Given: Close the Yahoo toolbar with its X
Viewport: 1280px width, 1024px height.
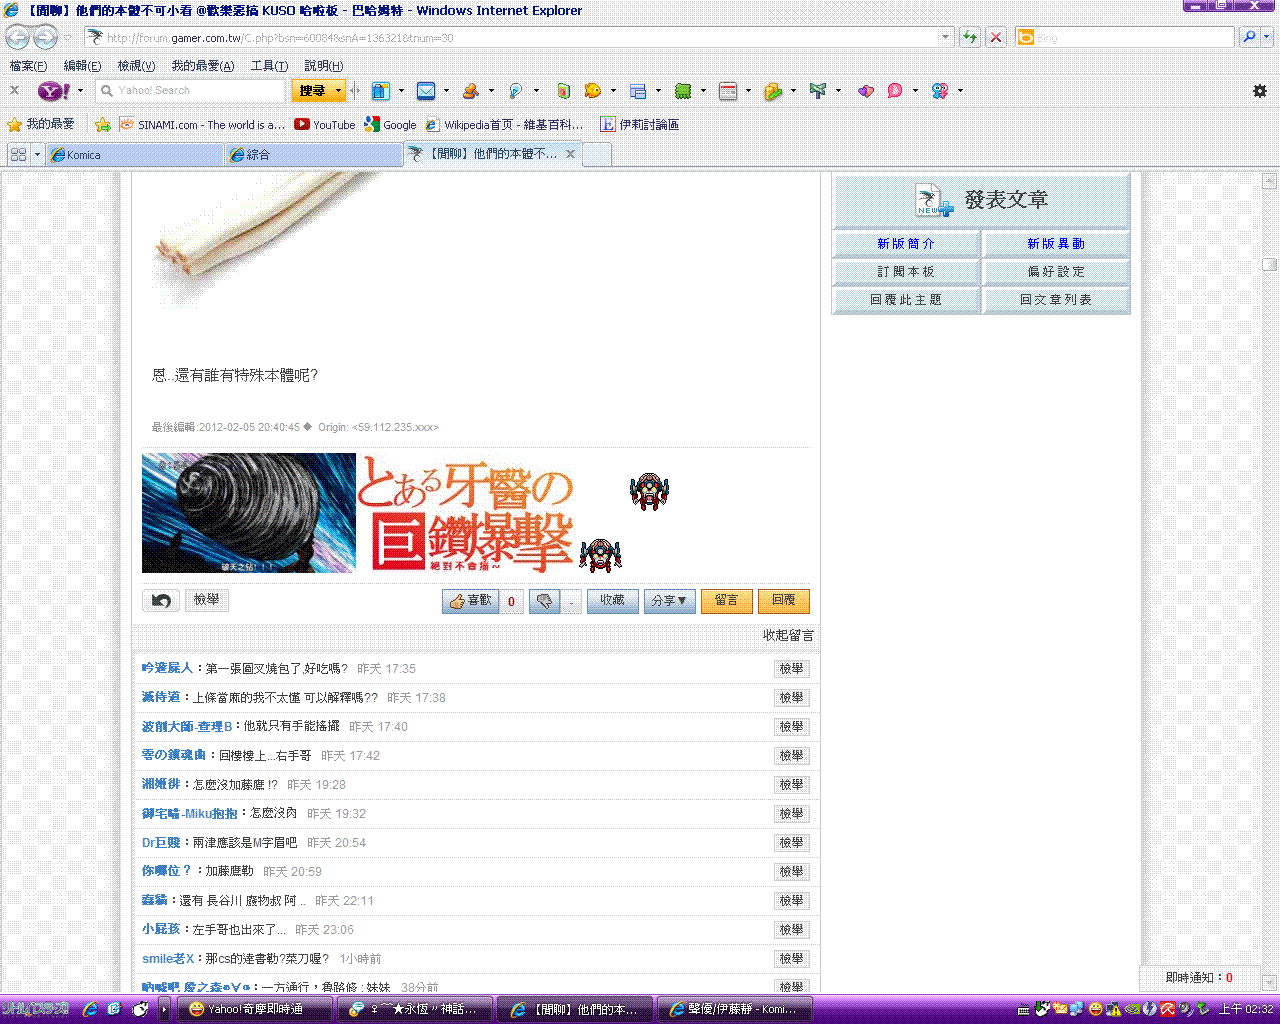Looking at the screenshot, I should [x=14, y=90].
